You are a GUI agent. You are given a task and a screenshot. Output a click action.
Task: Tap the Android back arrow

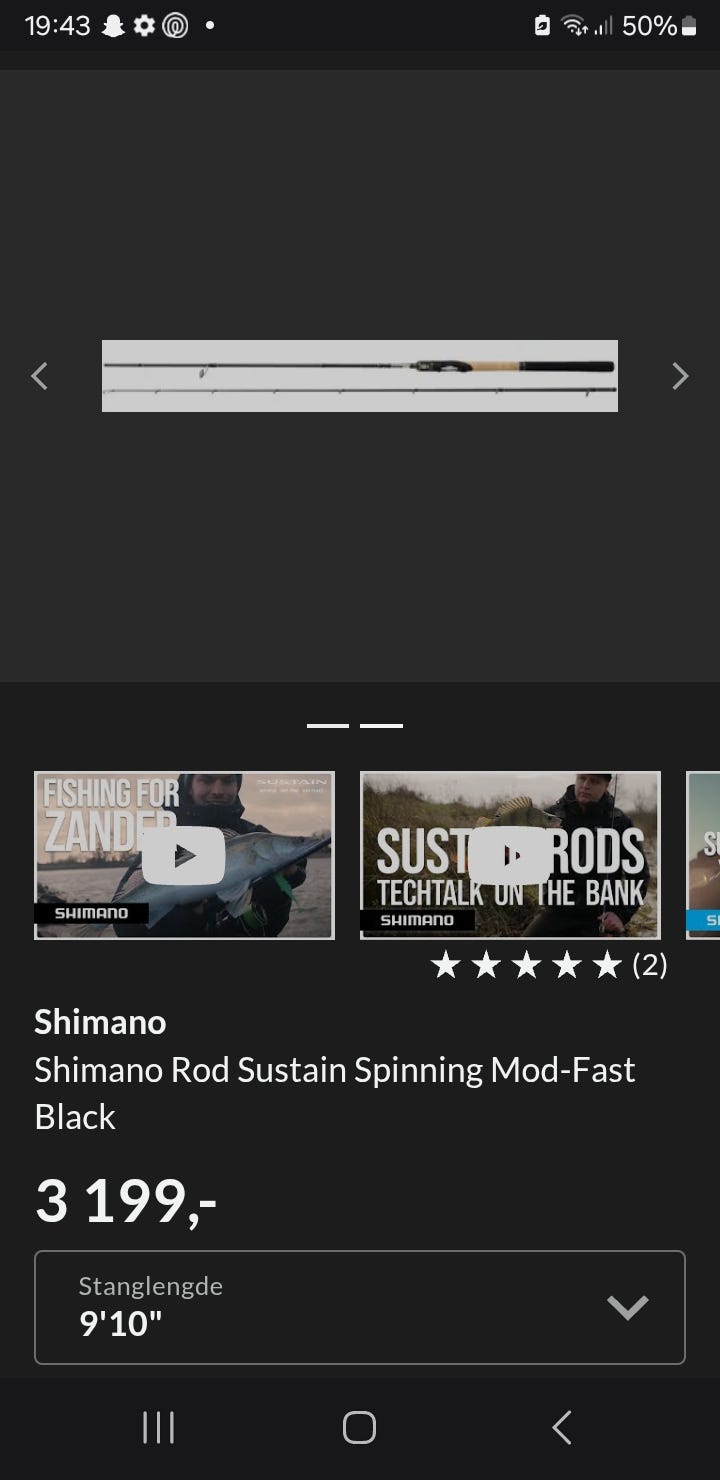(562, 1427)
